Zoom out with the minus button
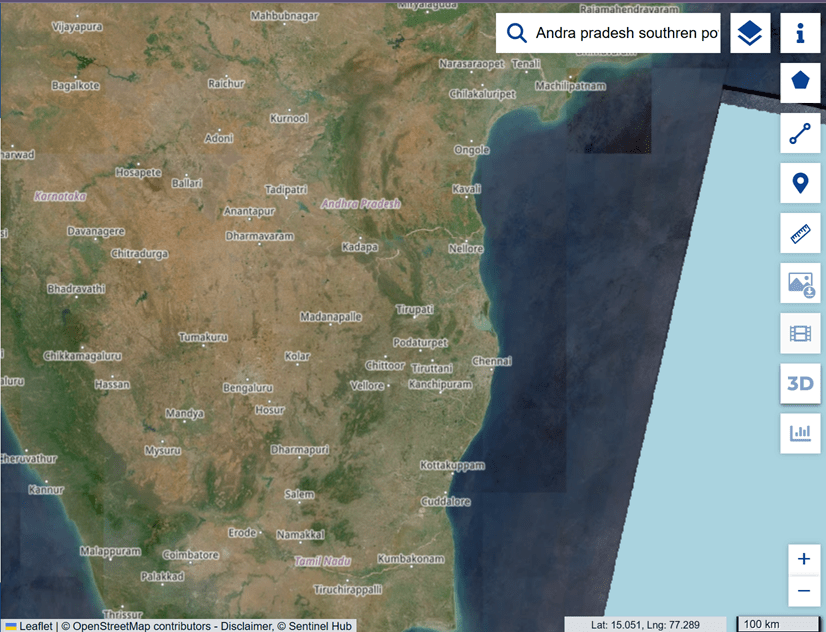 [x=803, y=591]
